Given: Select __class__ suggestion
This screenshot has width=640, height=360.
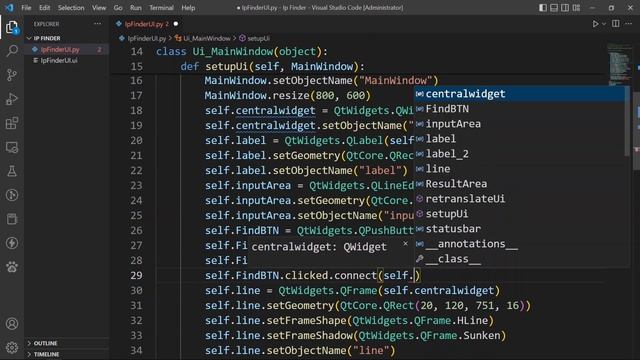Looking at the screenshot, I should (520, 259).
